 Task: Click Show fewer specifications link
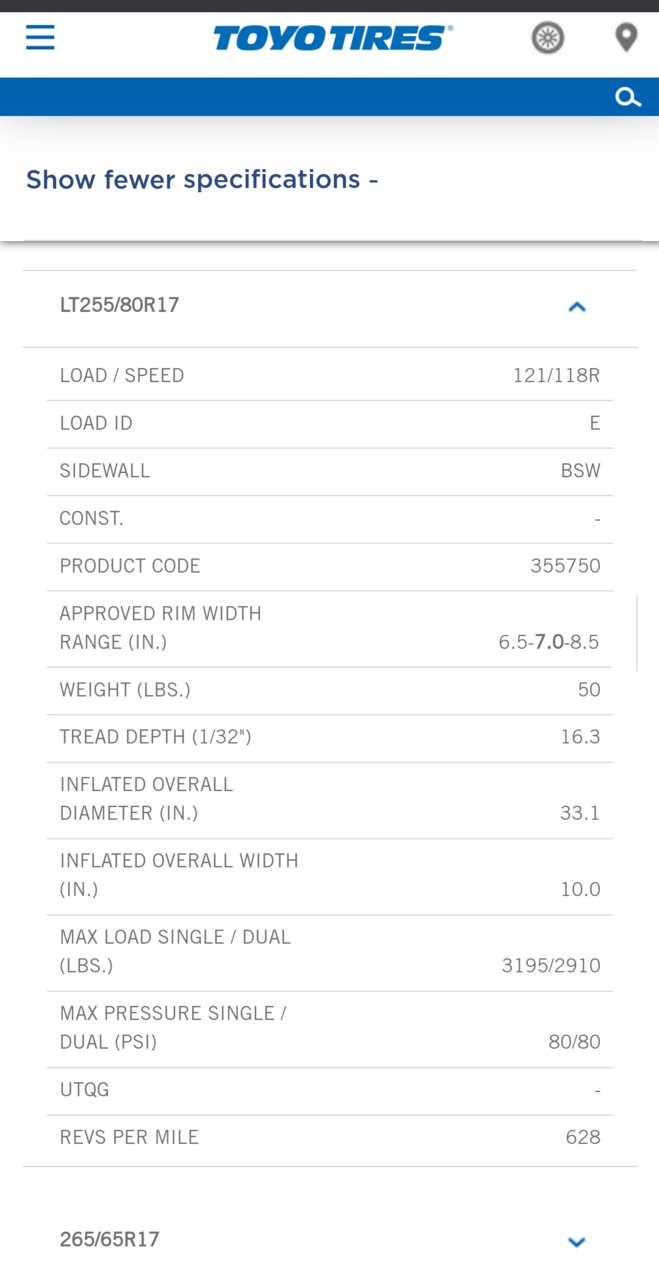(202, 180)
